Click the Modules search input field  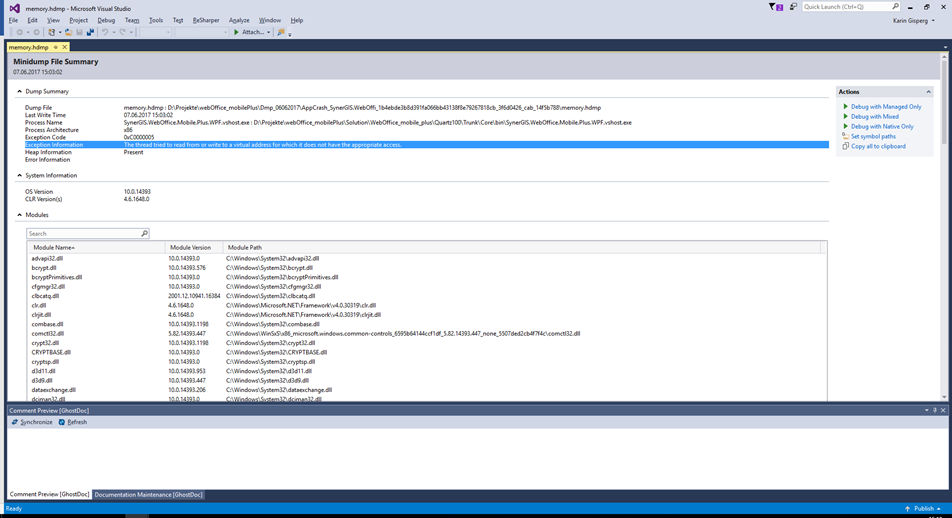click(x=83, y=233)
